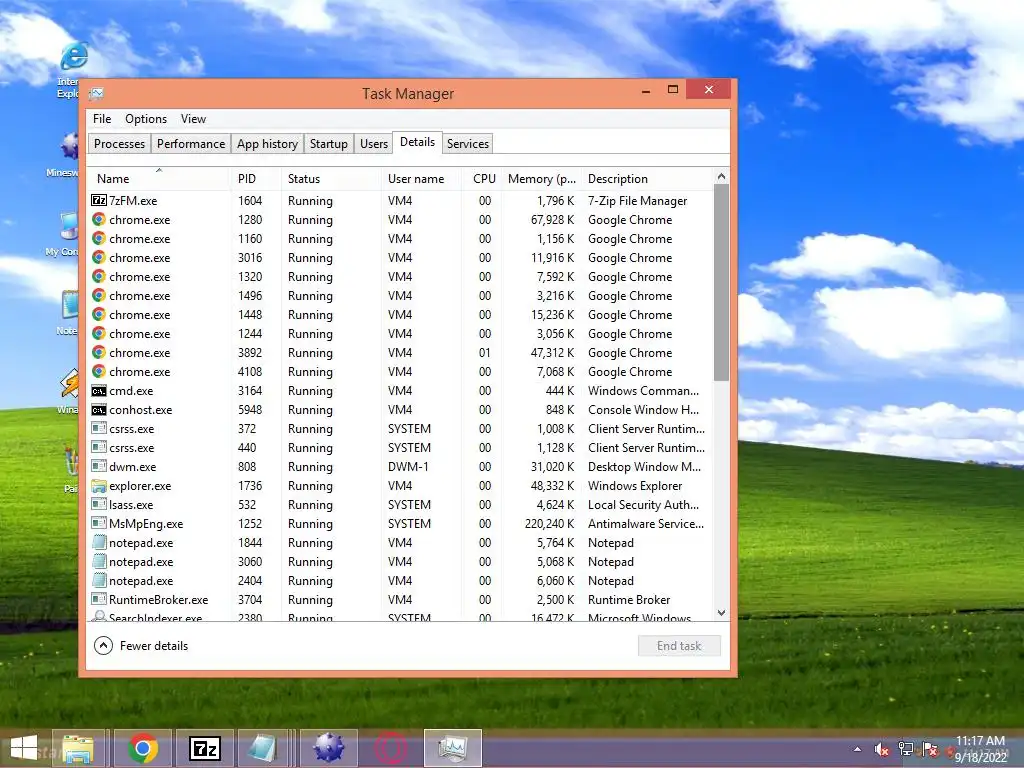Select the notepad.exe row with PID 2404
1024x768 pixels.
point(400,581)
